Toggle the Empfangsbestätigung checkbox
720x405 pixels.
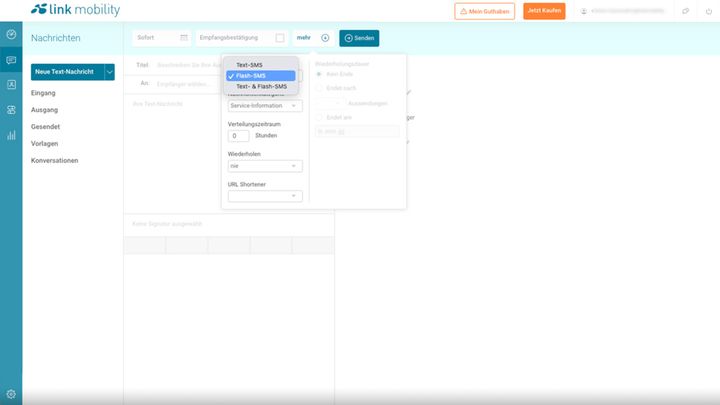280,38
